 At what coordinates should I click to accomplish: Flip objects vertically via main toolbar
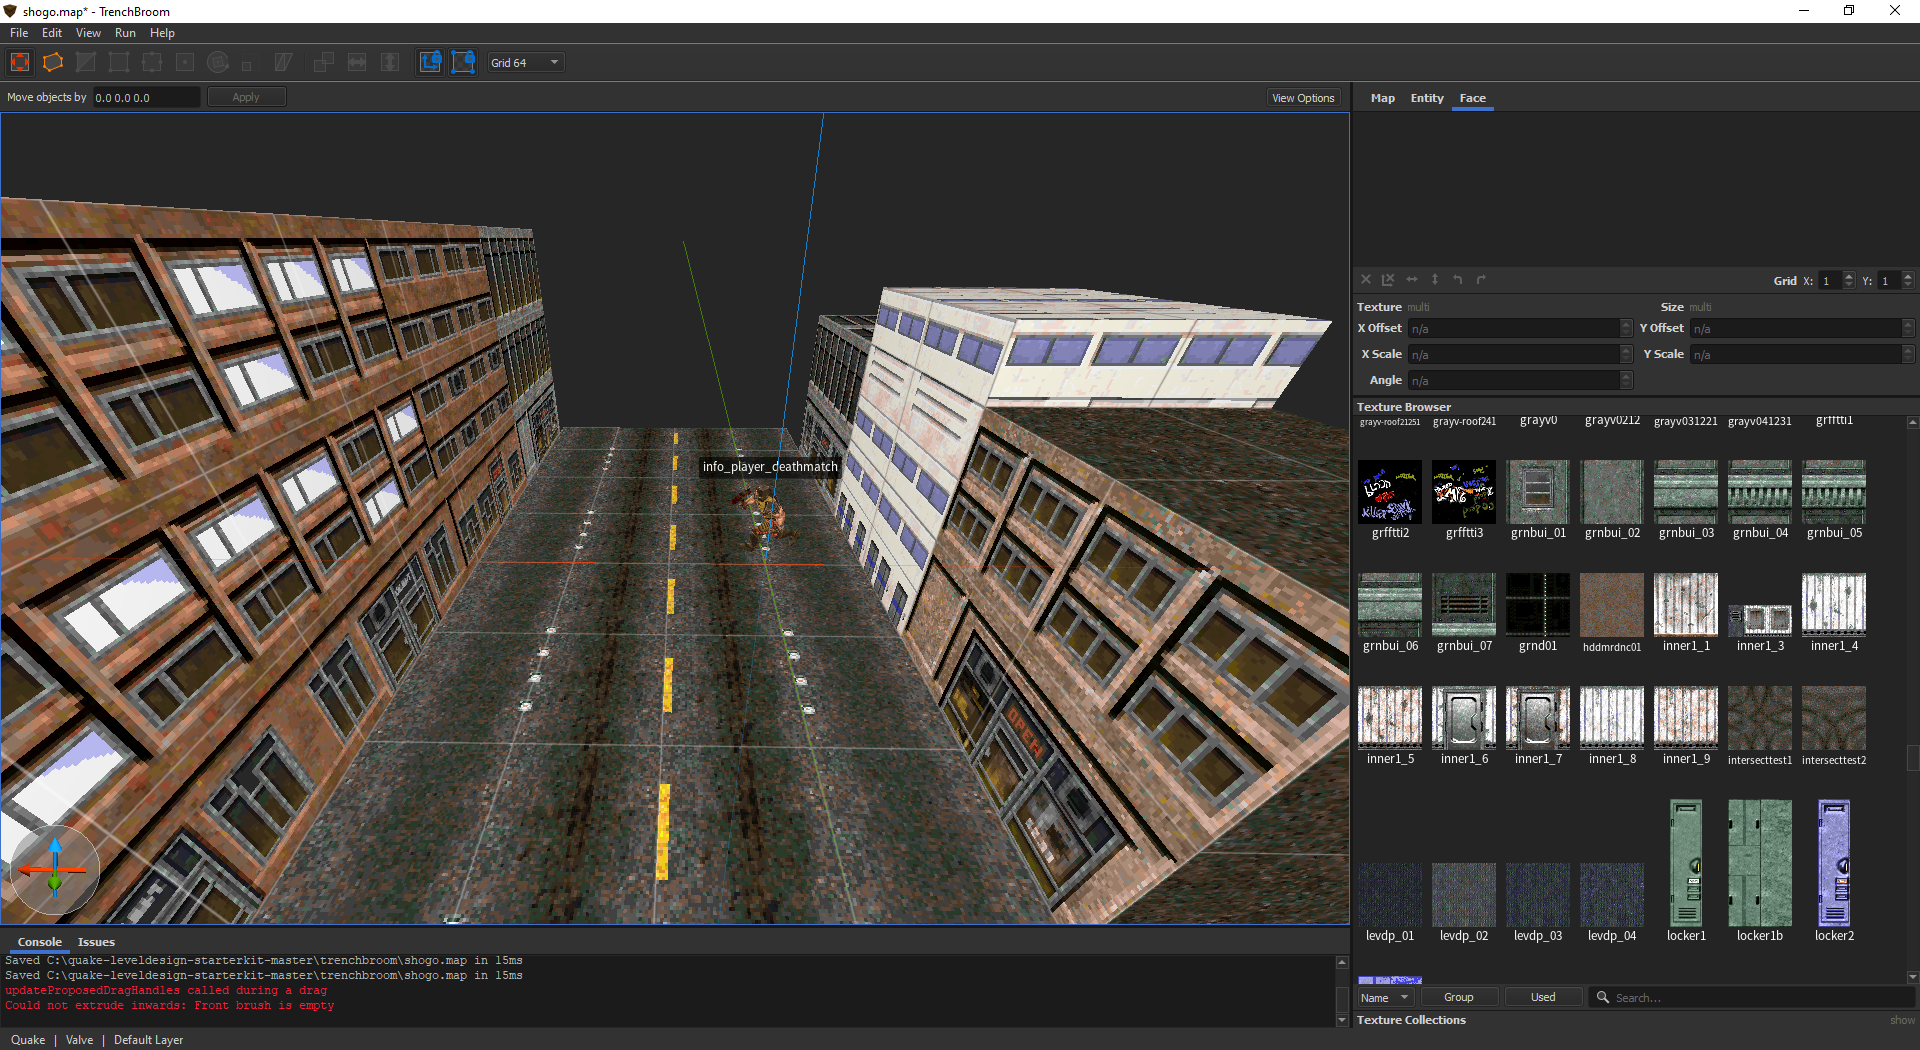coord(390,62)
